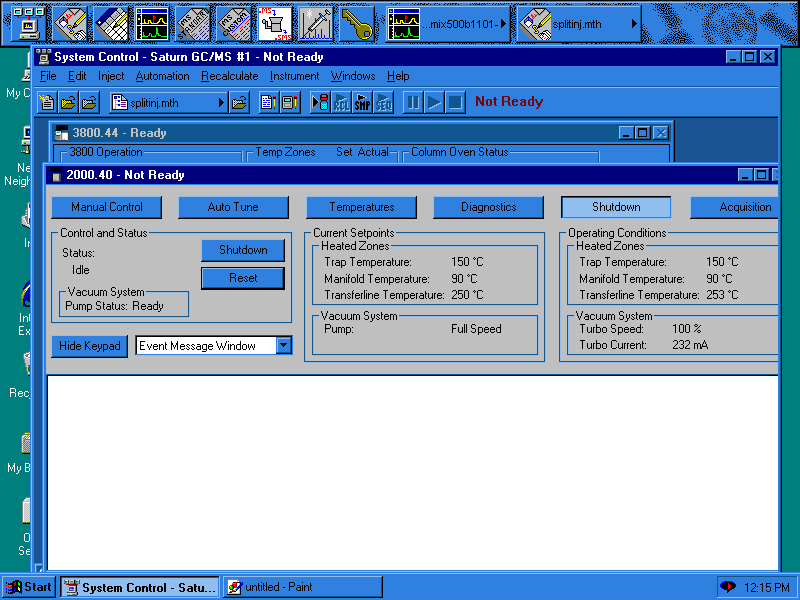Viewport: 800px width, 600px height.
Task: Click Shutdown button in Control and Status
Action: click(243, 250)
